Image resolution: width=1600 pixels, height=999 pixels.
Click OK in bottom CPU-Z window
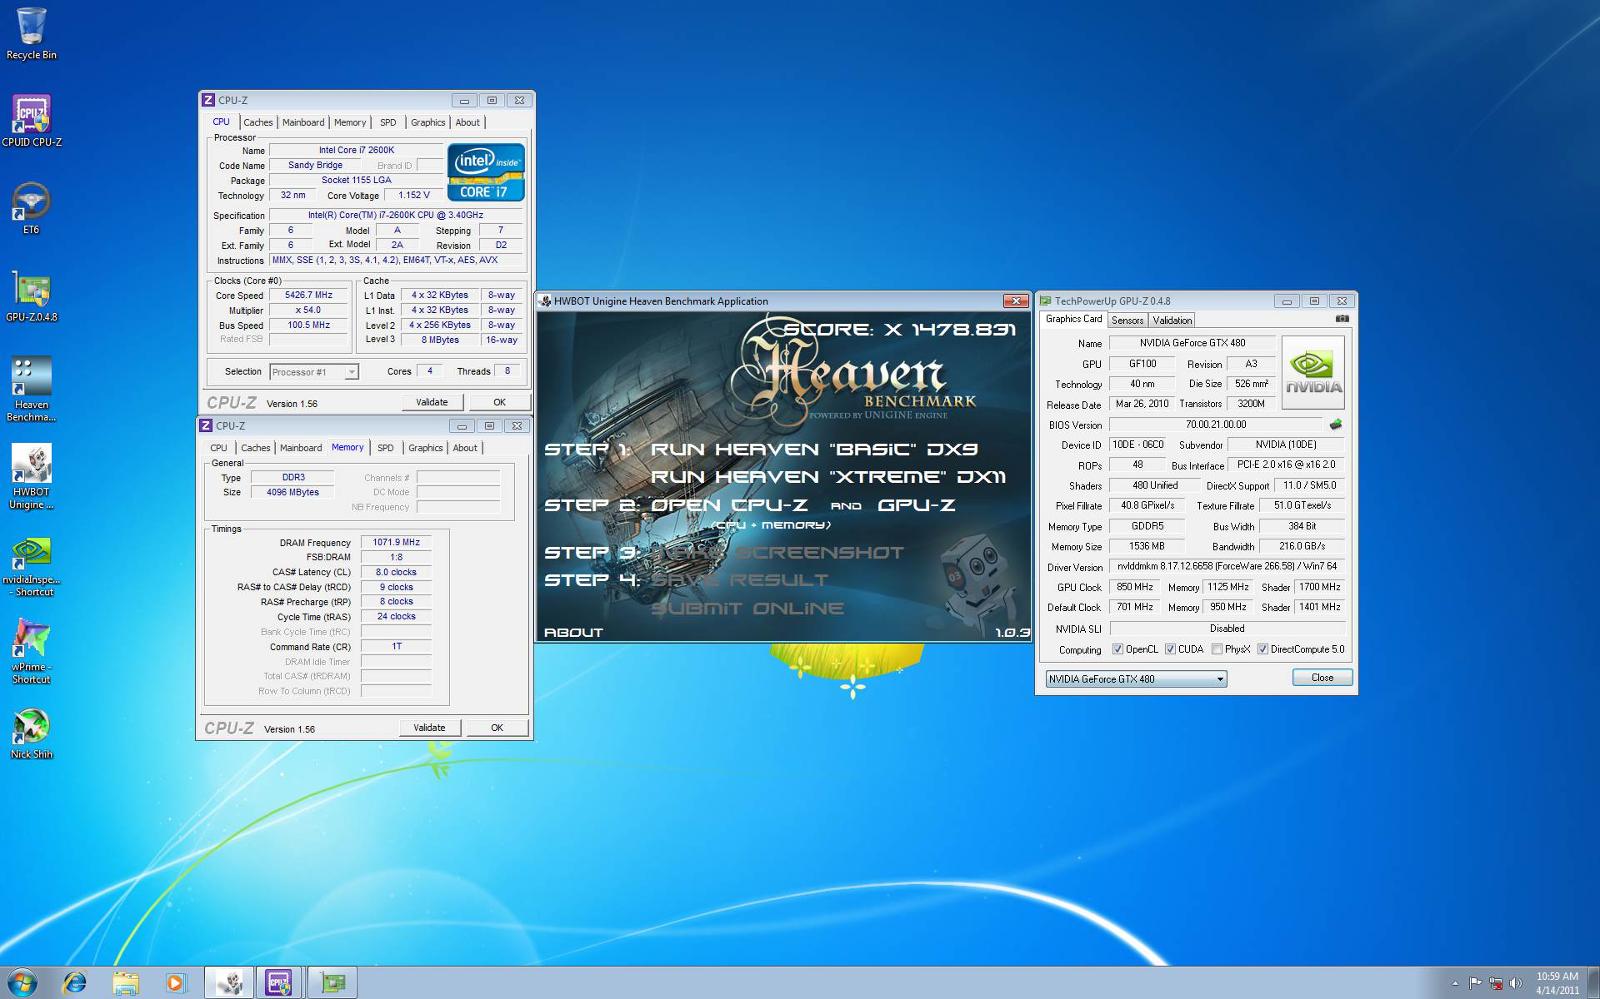[x=497, y=728]
